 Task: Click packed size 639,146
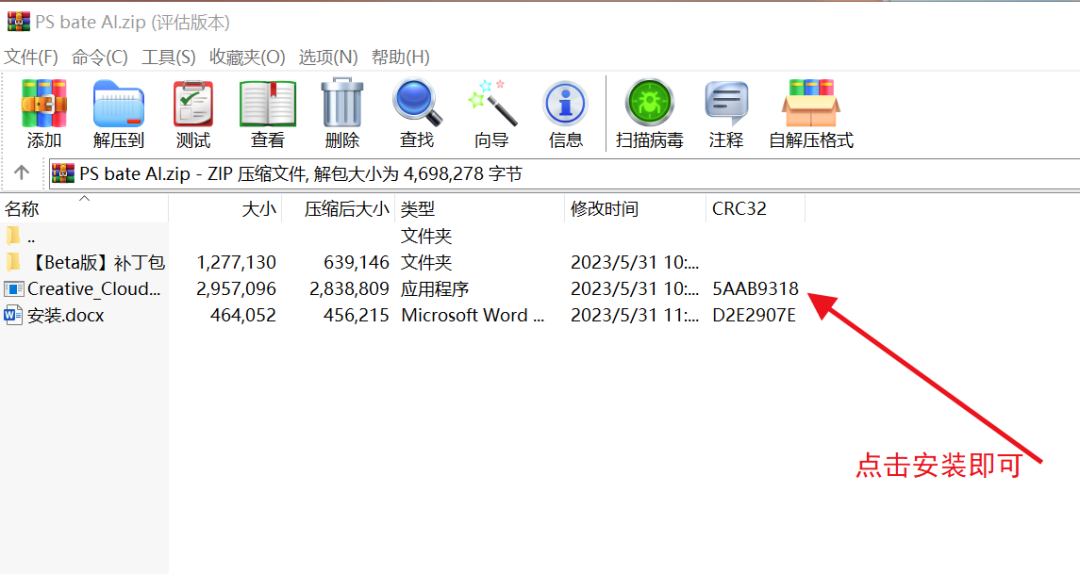(x=356, y=263)
